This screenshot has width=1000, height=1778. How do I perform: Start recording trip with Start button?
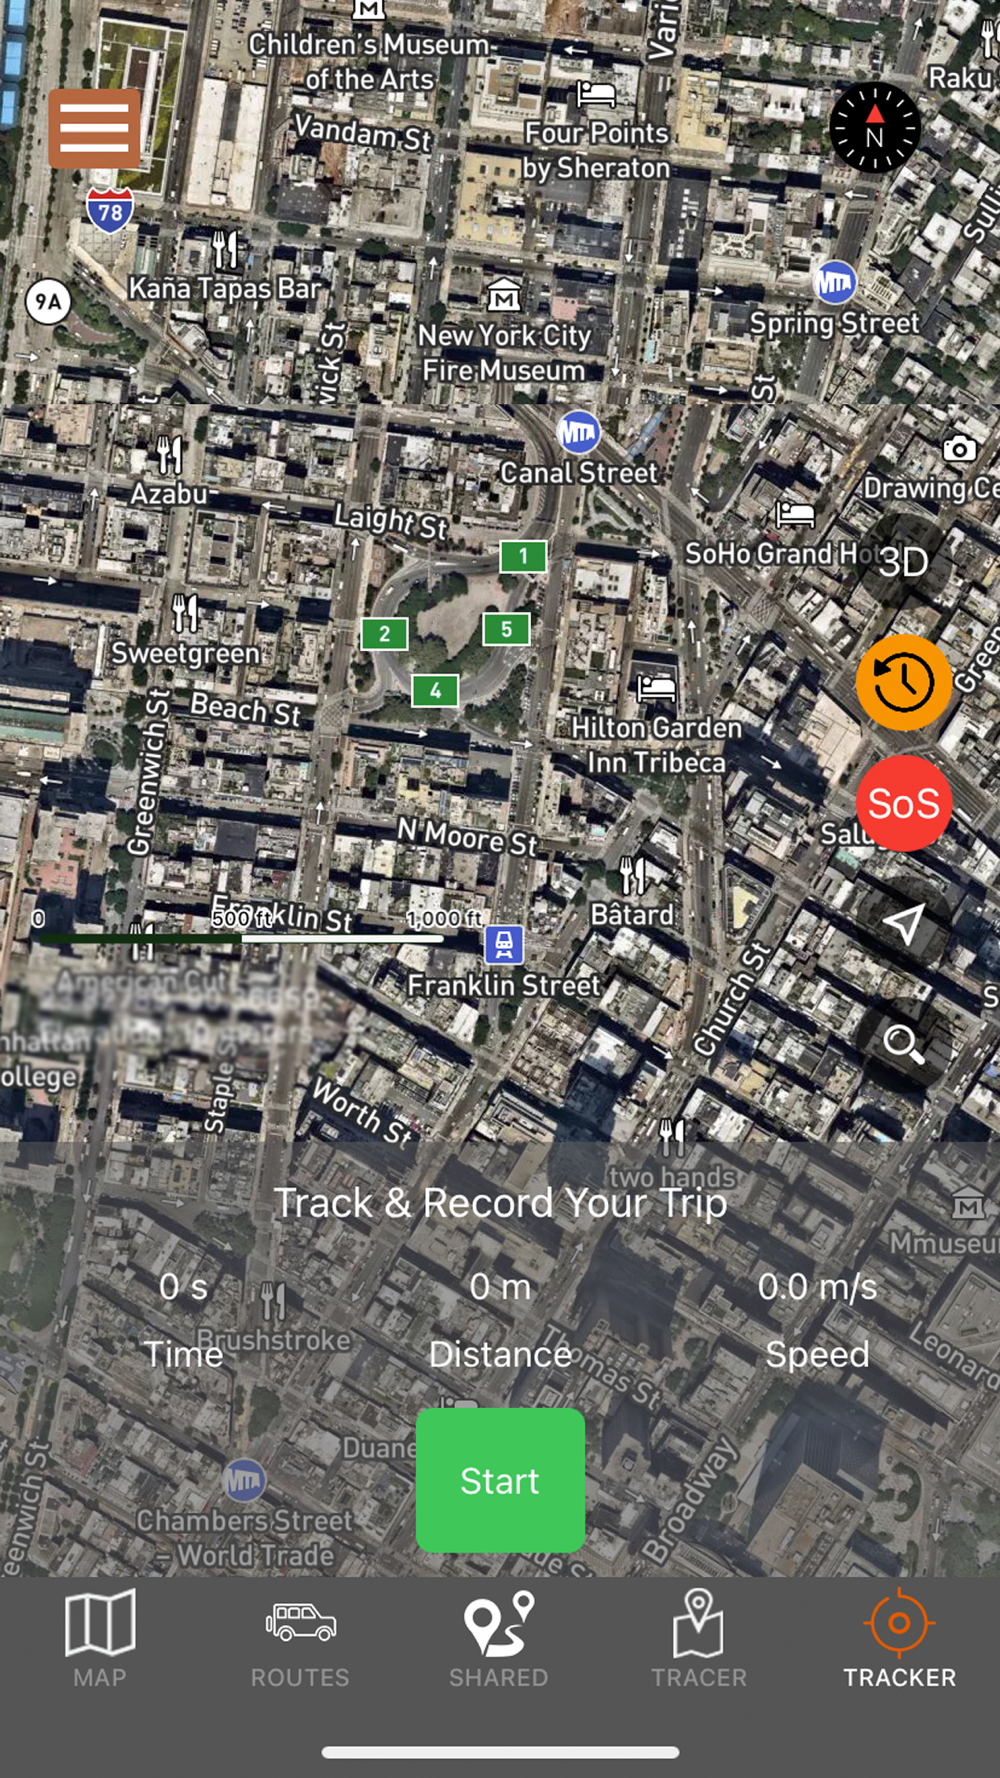(500, 1480)
